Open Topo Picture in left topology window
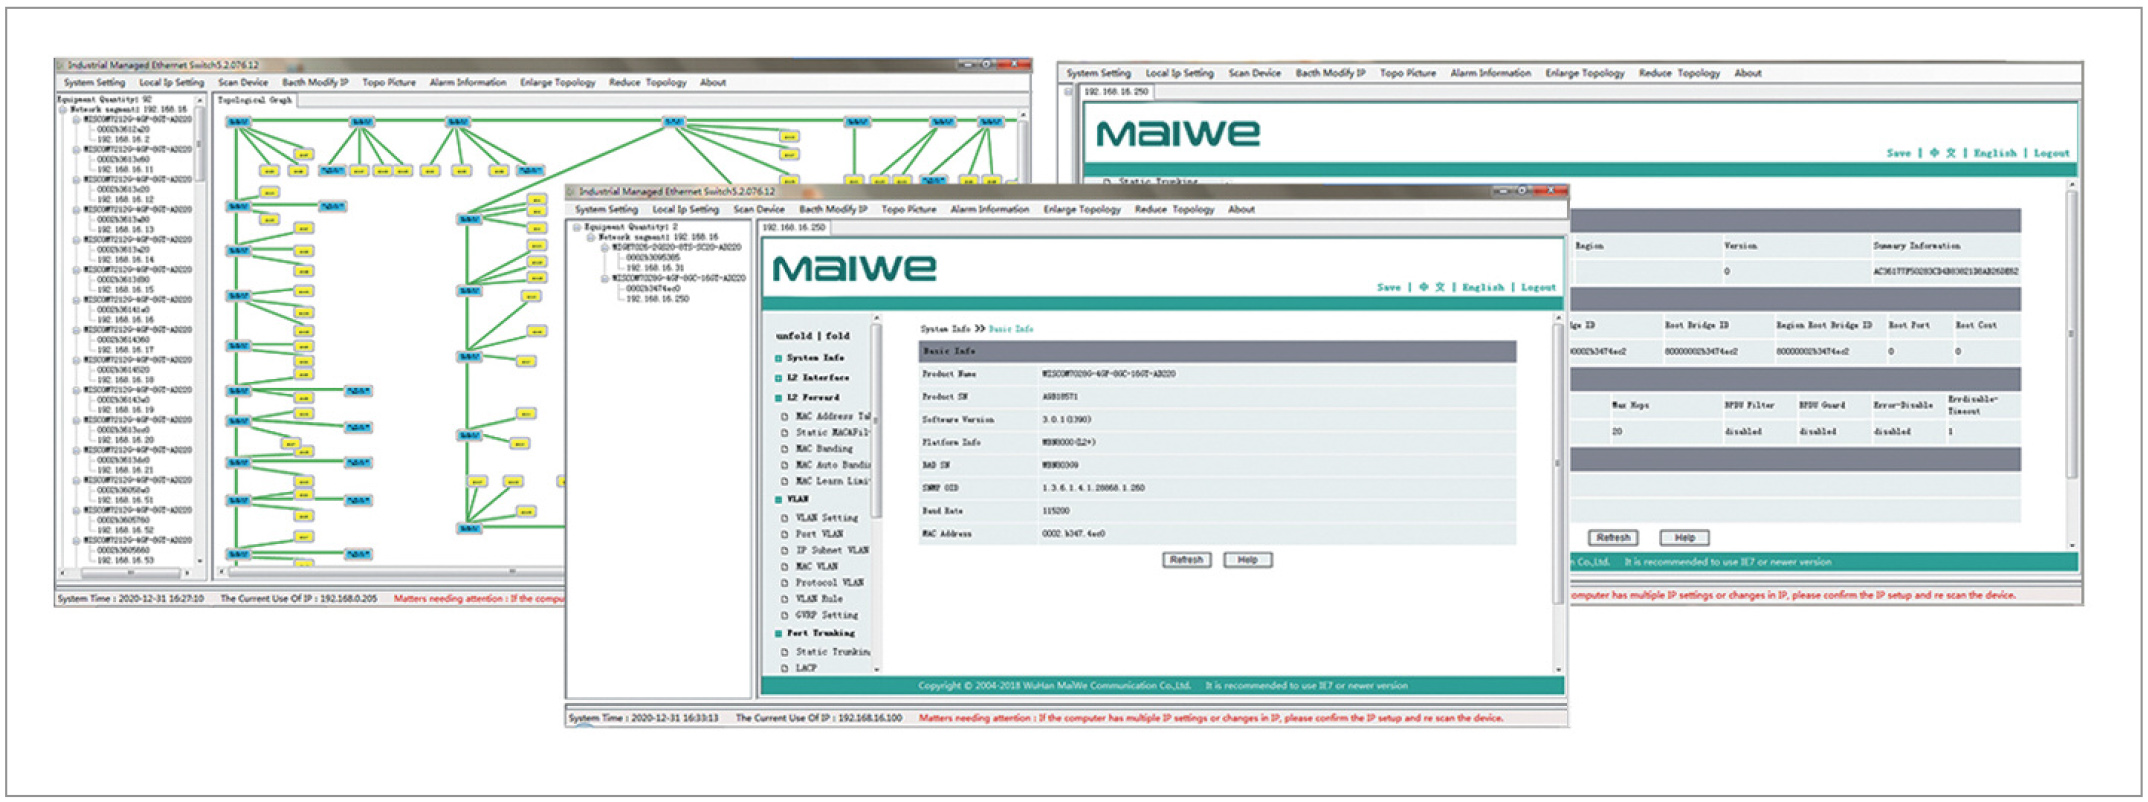This screenshot has width=2148, height=802. pyautogui.click(x=389, y=83)
